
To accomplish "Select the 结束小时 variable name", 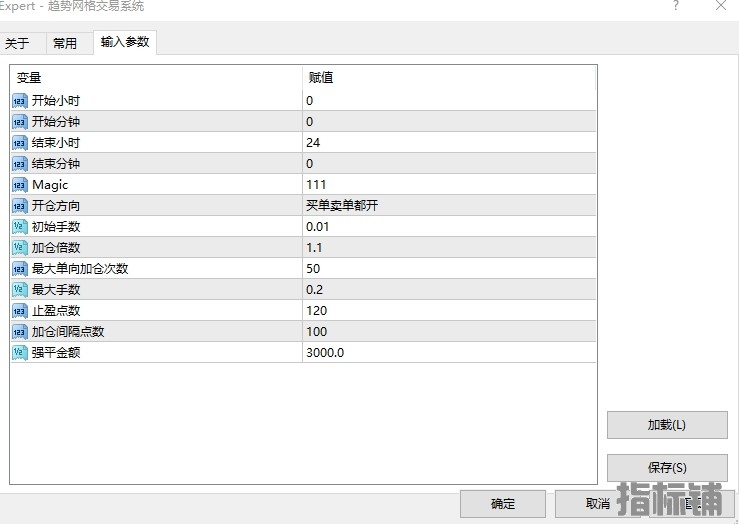I will point(56,143).
